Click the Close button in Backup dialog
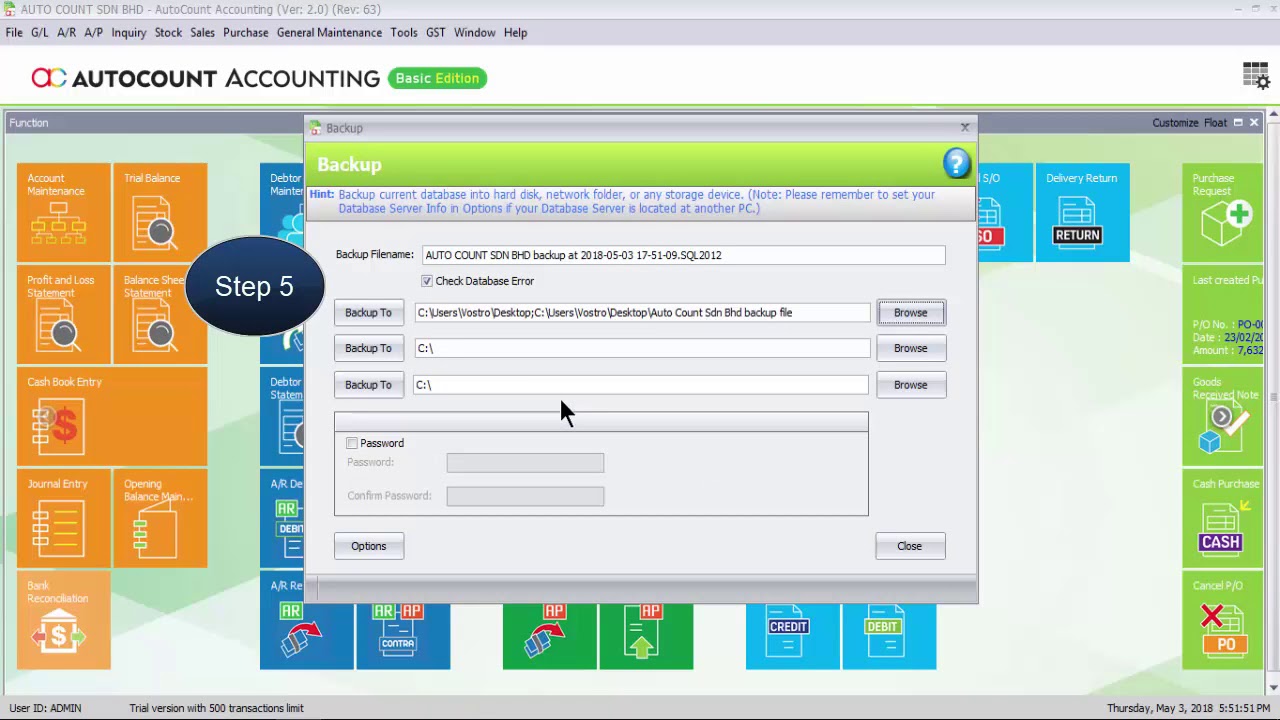 pyautogui.click(x=909, y=546)
